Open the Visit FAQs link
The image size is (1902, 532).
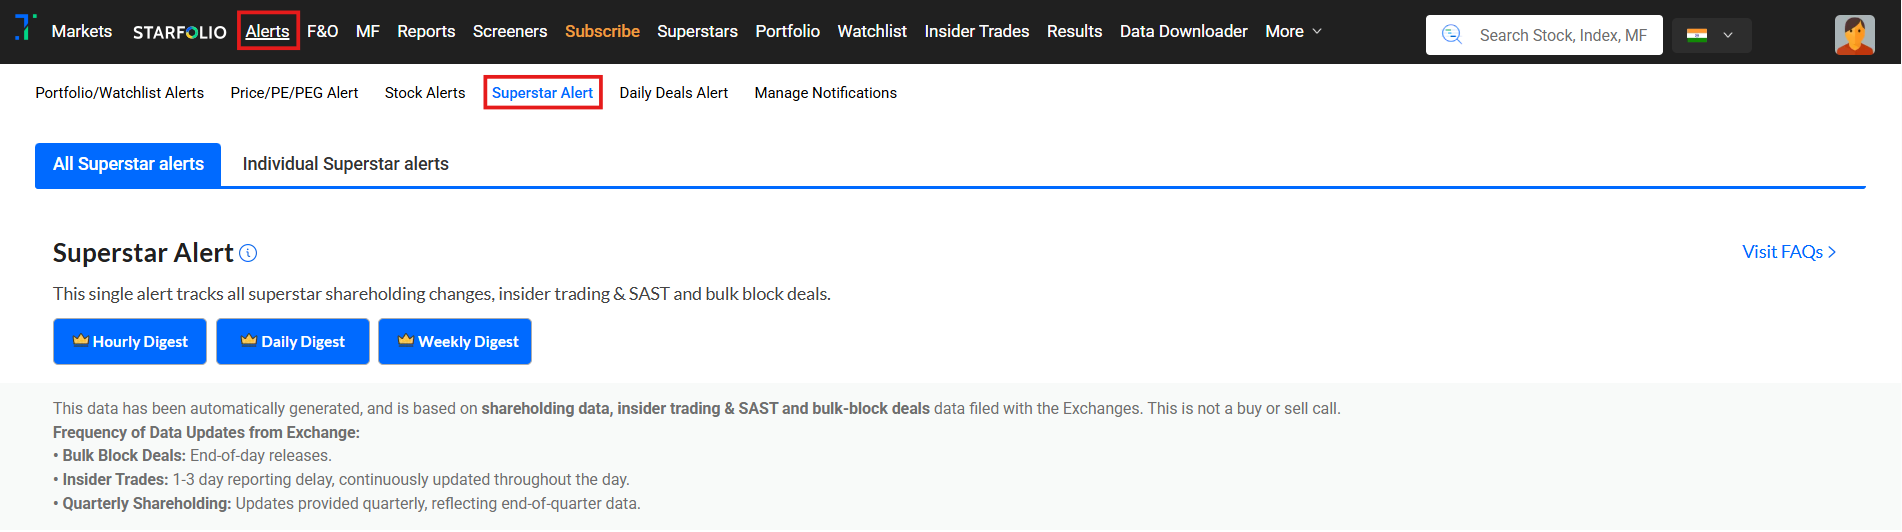tap(1788, 252)
